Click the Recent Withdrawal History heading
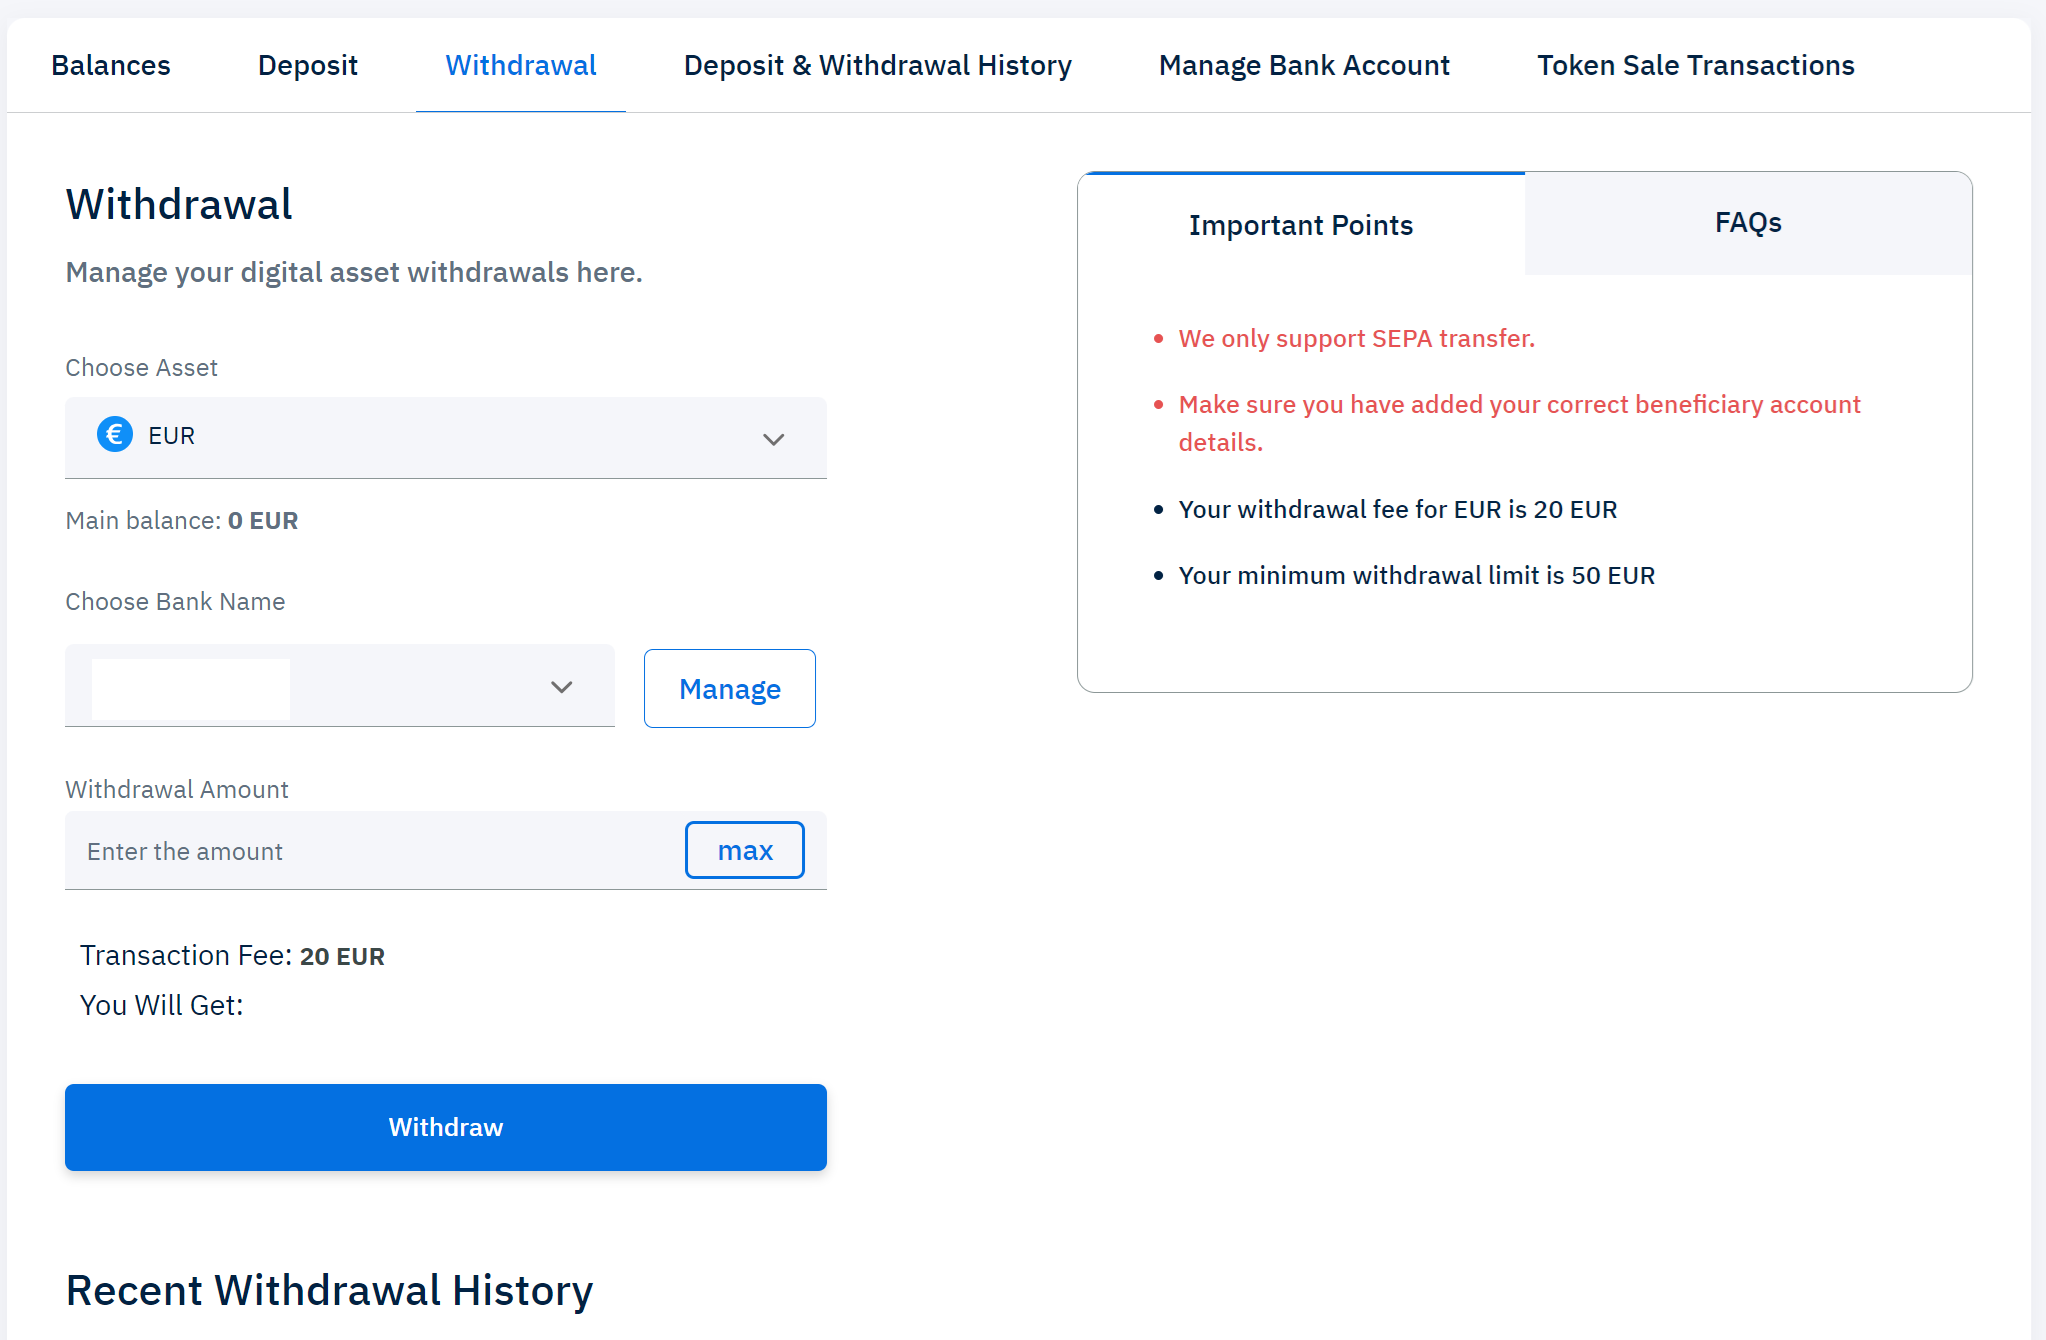This screenshot has width=2046, height=1340. tap(329, 1290)
